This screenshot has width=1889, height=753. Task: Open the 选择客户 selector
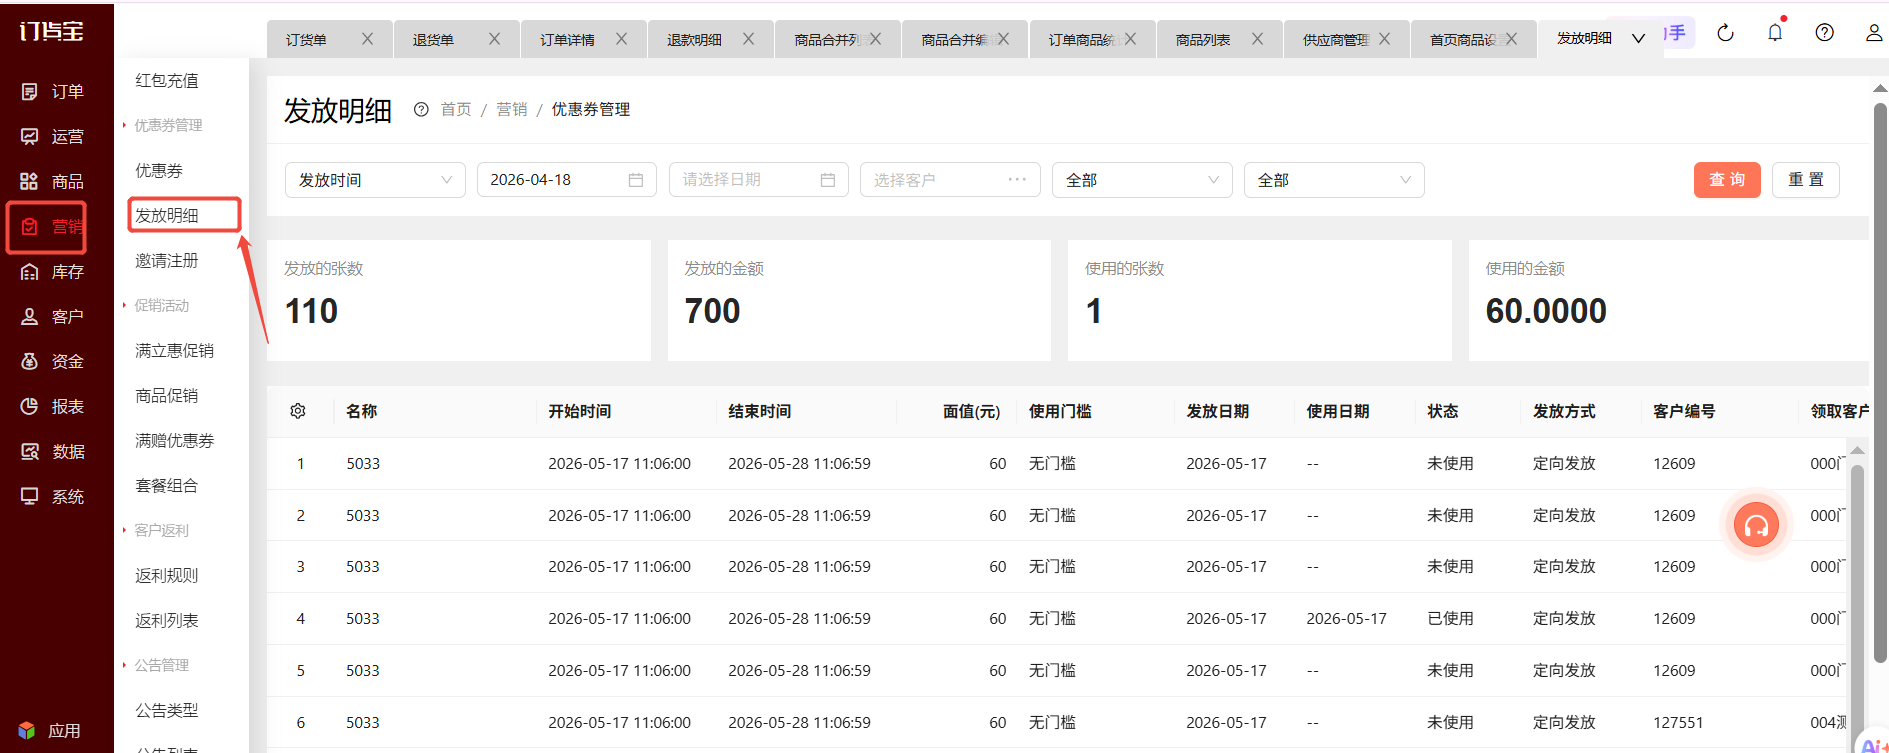coord(950,180)
